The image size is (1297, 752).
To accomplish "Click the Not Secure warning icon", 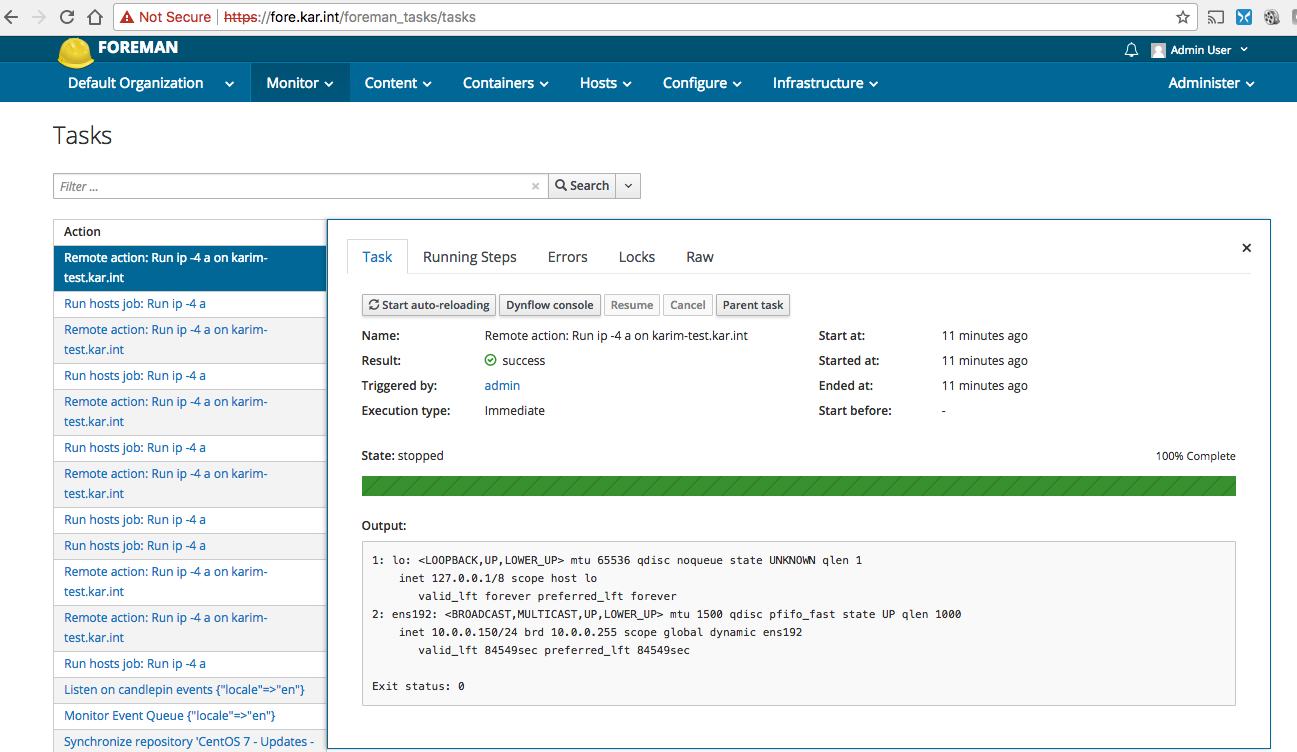I will pyautogui.click(x=127, y=17).
